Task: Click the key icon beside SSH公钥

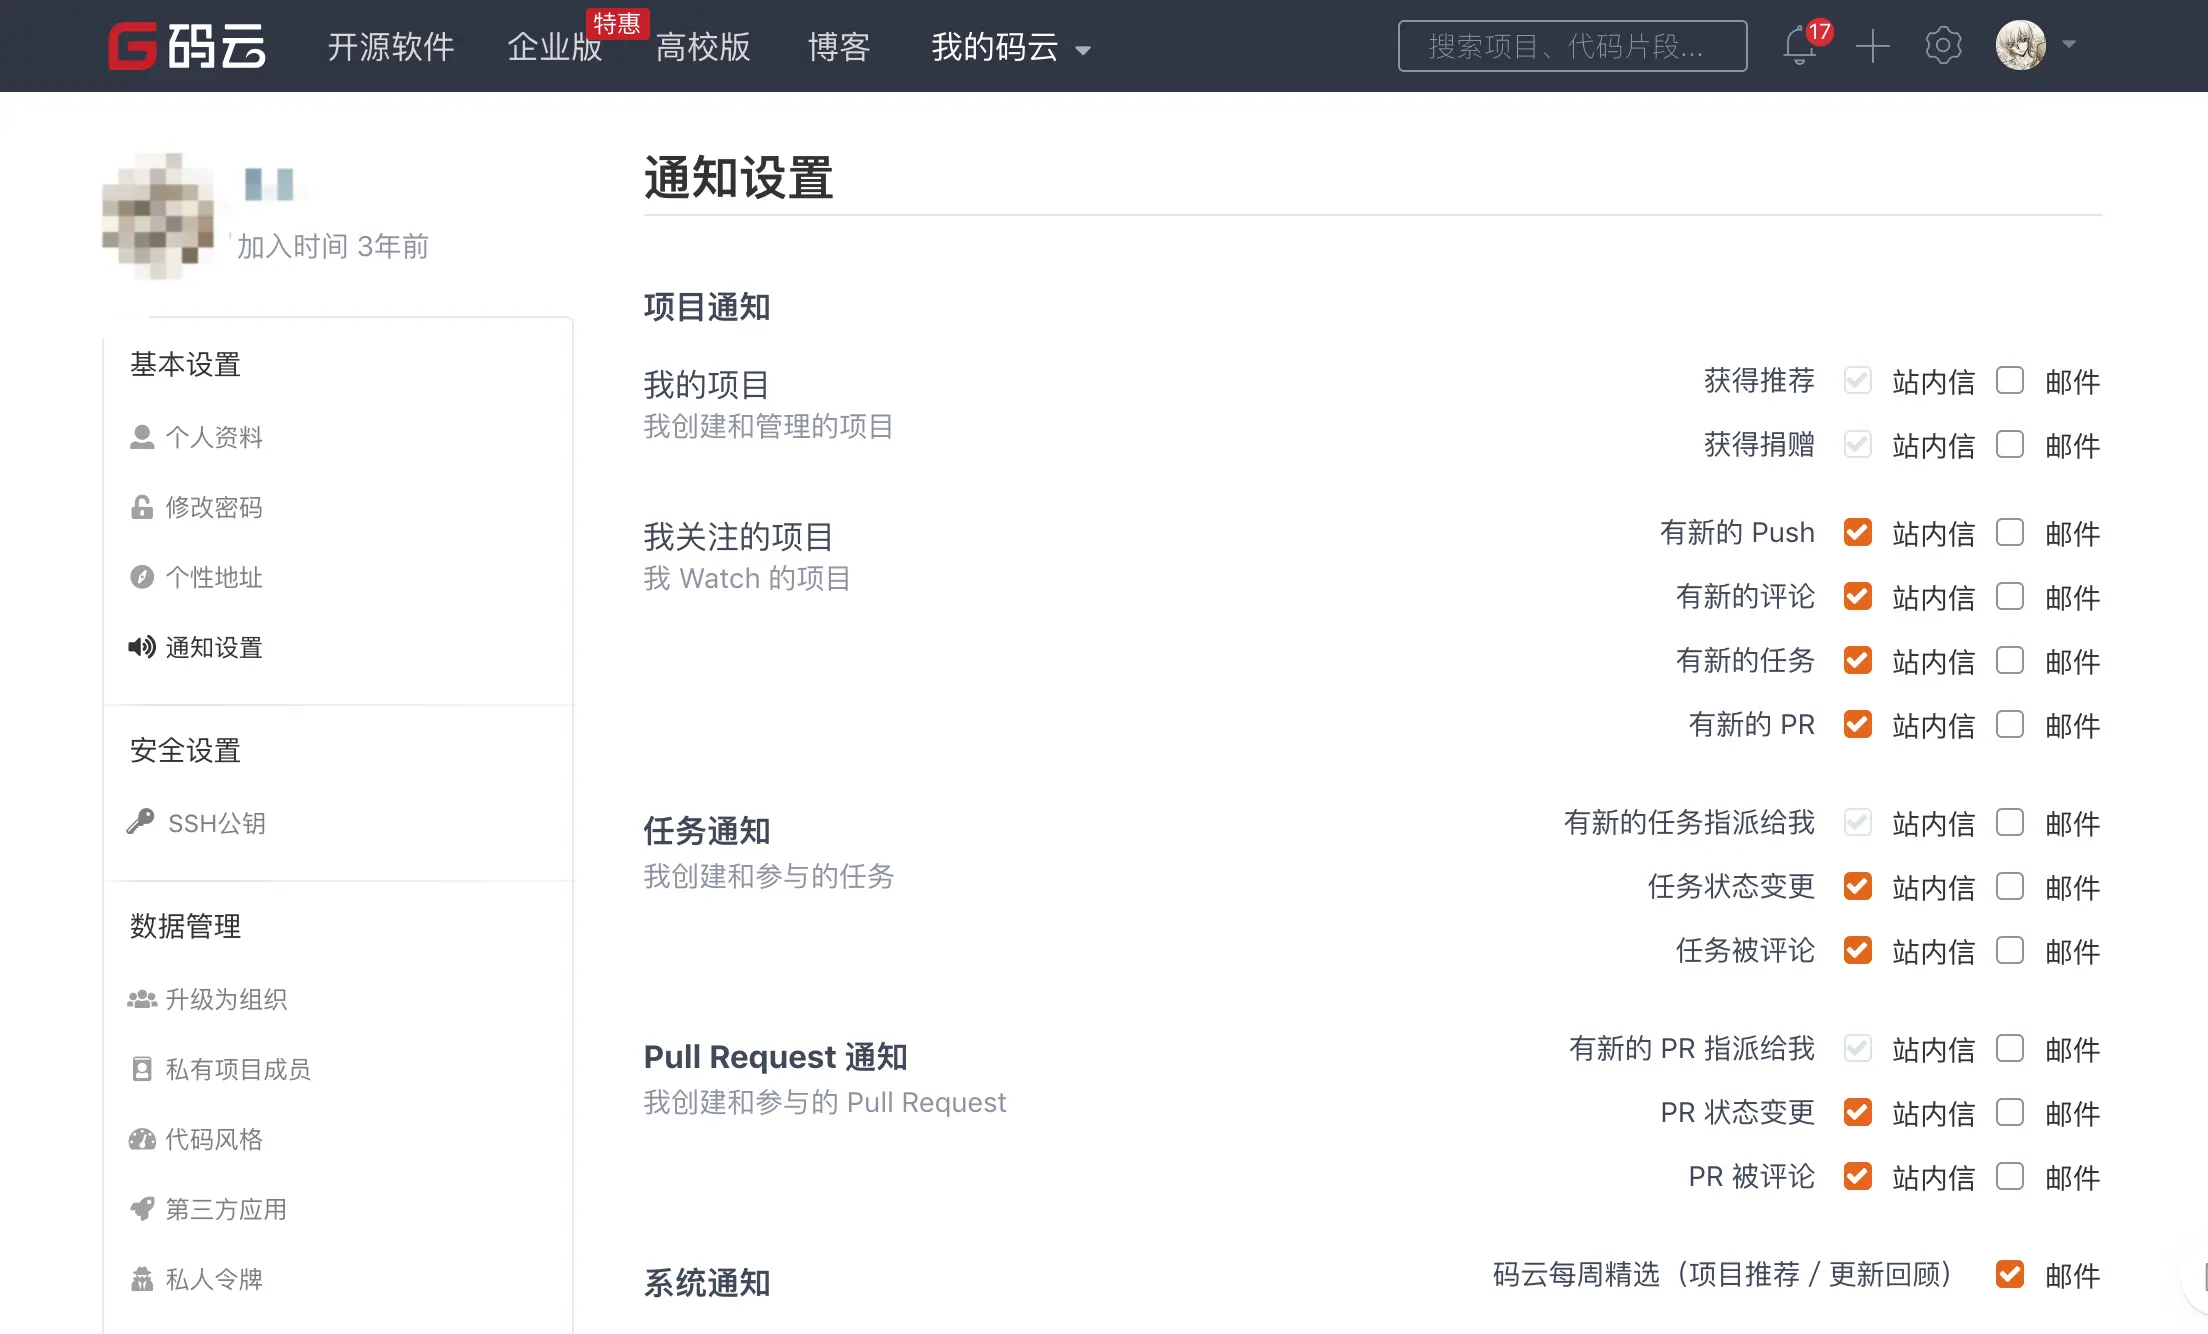Action: click(x=141, y=822)
